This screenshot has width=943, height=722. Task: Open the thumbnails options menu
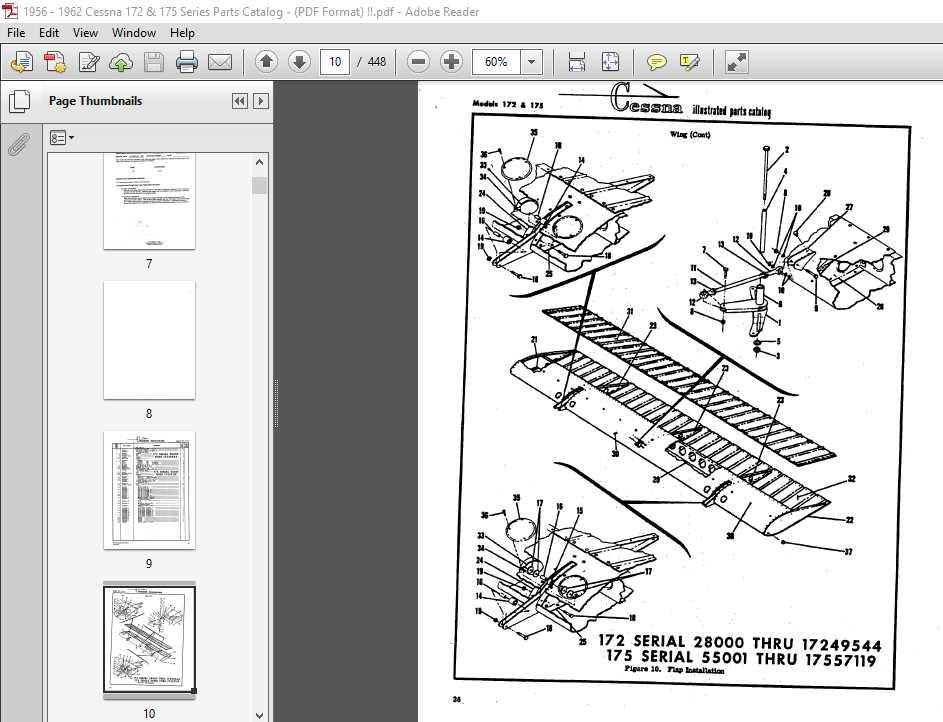(x=62, y=138)
